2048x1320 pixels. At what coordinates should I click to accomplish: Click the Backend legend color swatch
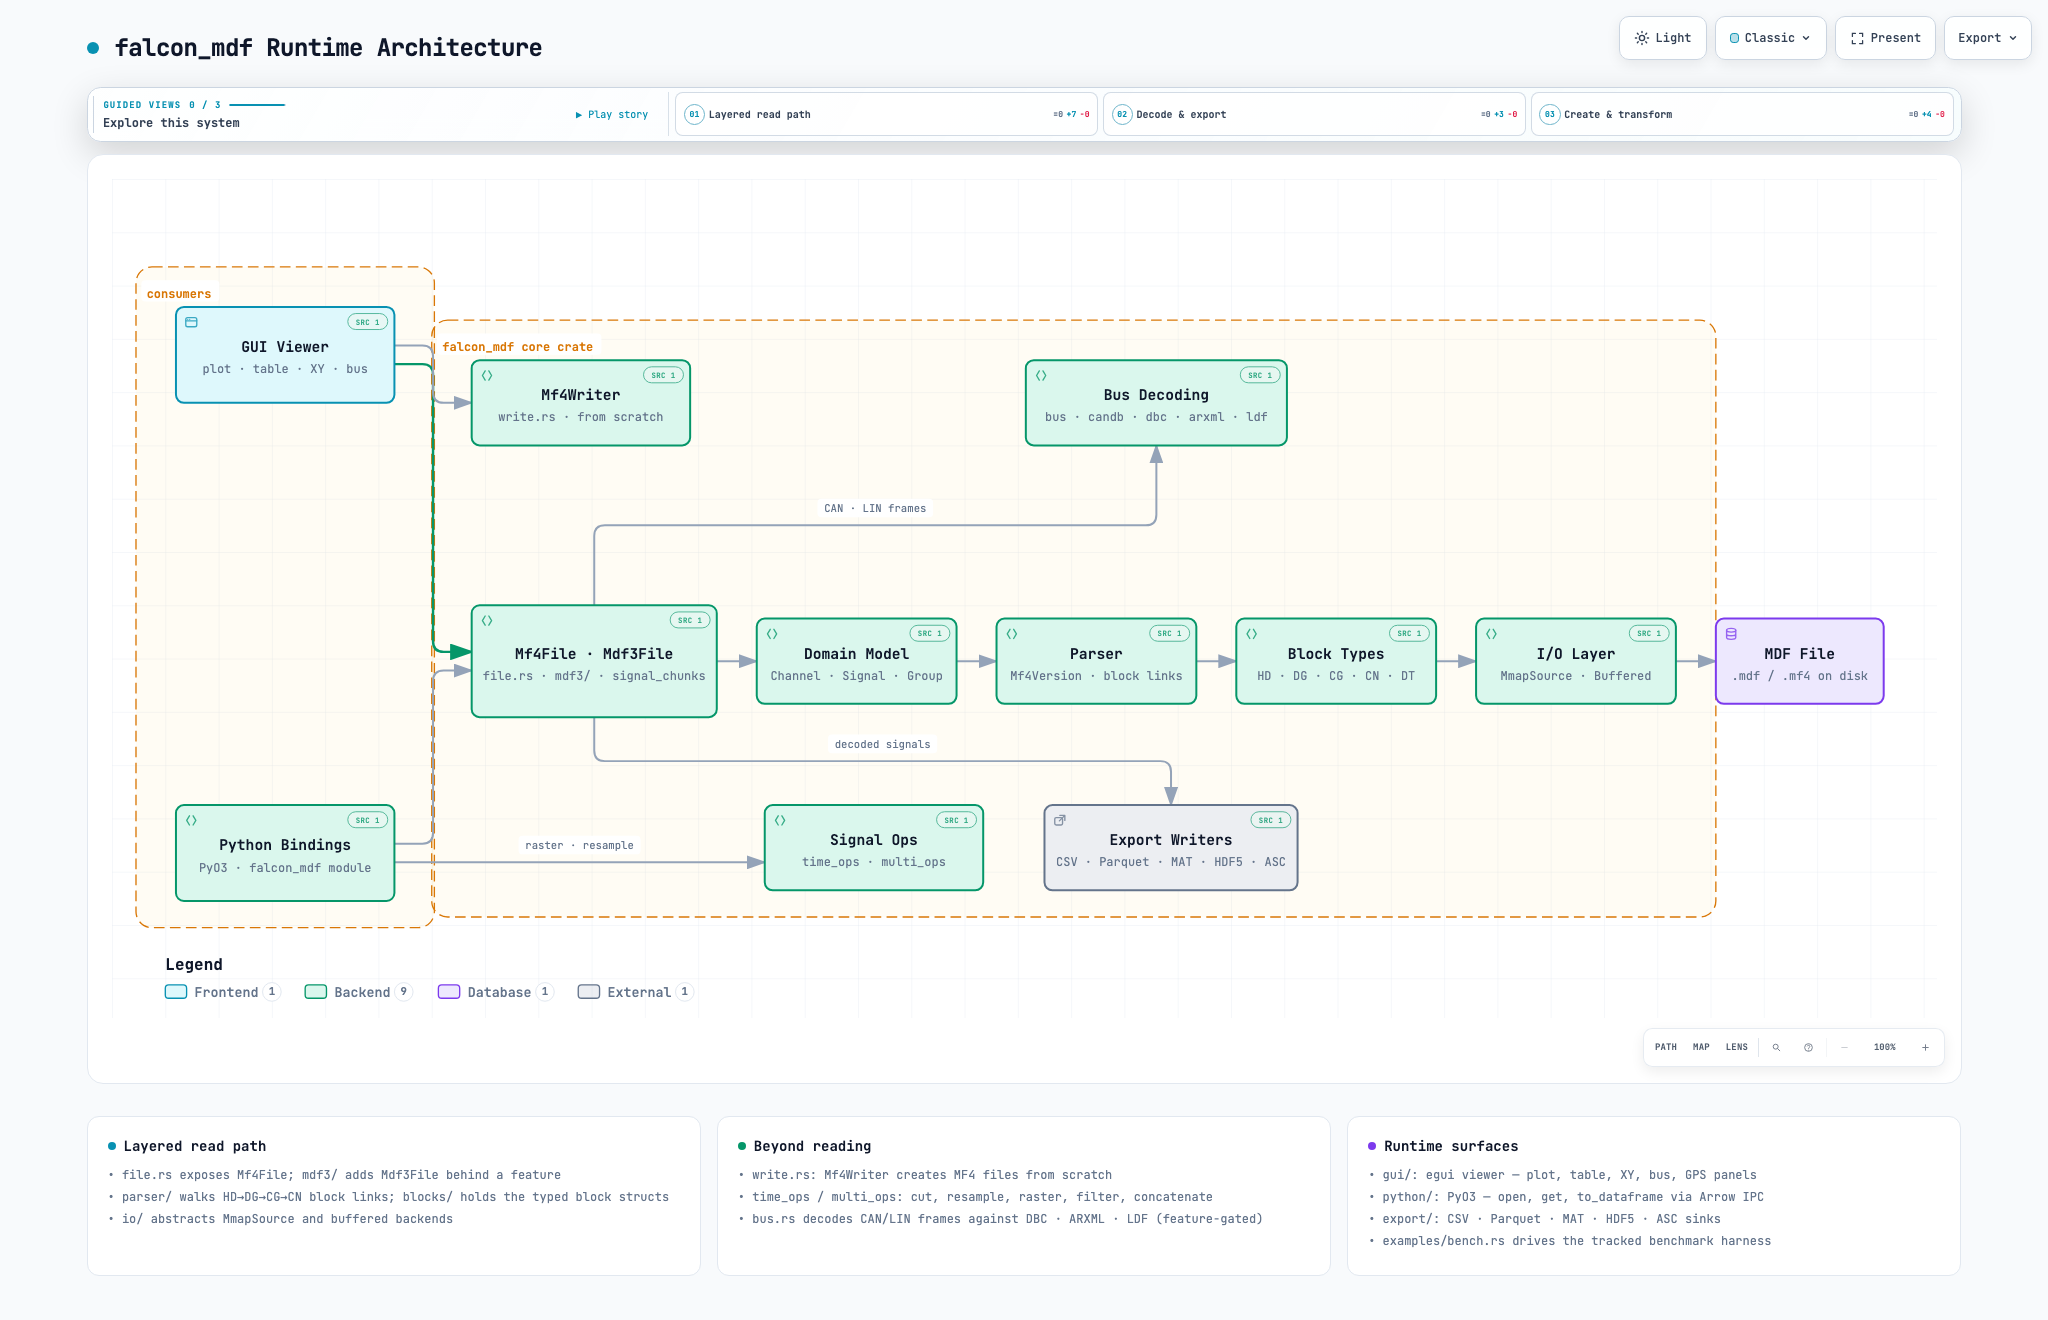click(x=316, y=992)
